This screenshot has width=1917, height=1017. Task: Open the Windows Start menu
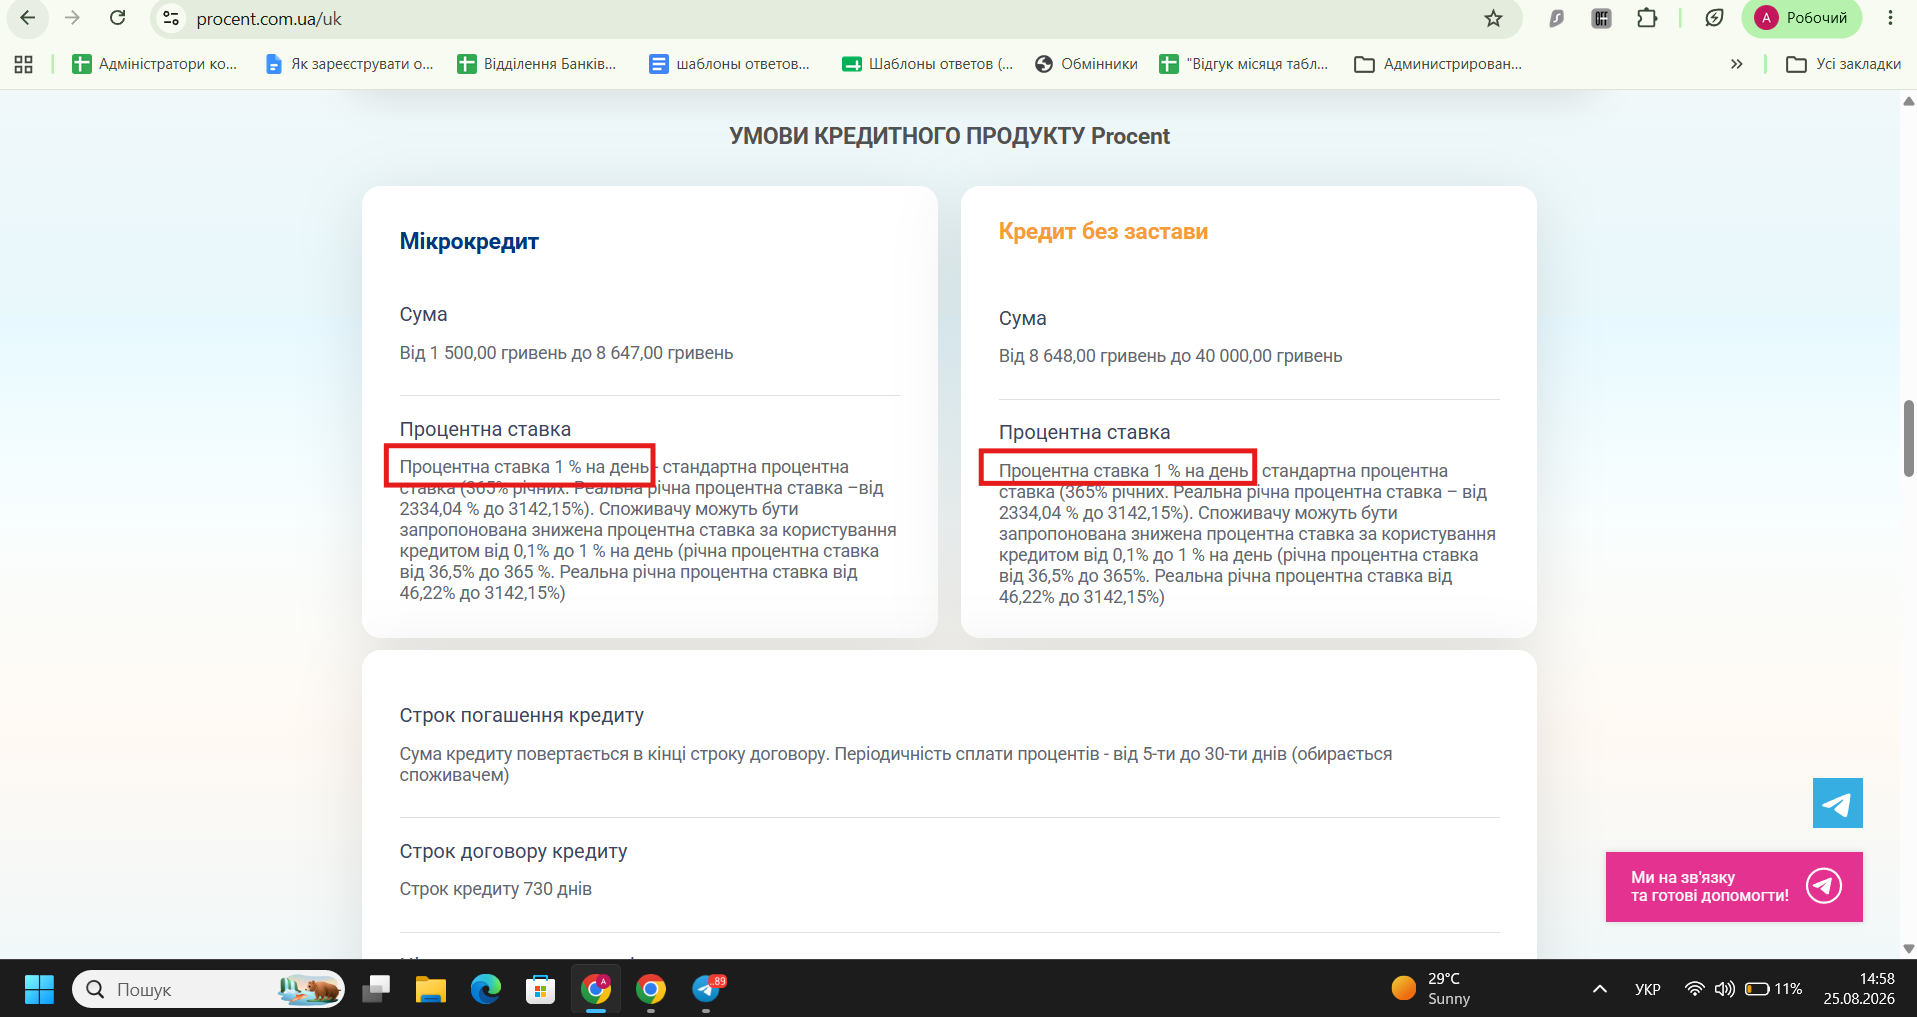39,989
